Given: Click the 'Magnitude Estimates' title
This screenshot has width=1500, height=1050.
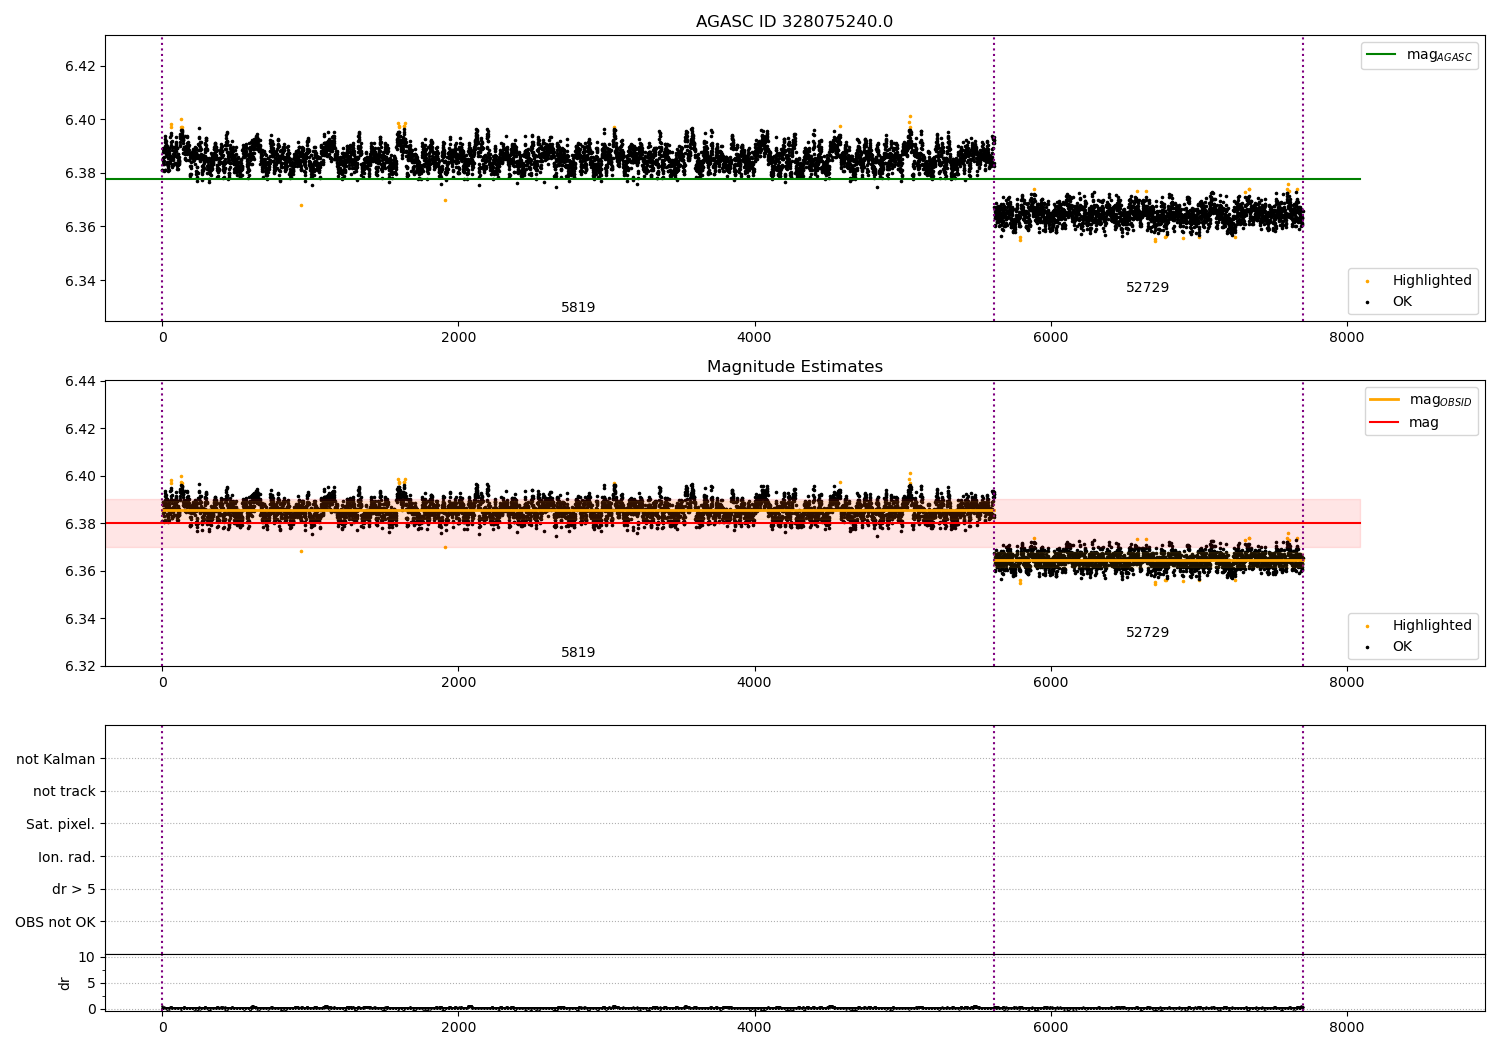Looking at the screenshot, I should pyautogui.click(x=794, y=367).
